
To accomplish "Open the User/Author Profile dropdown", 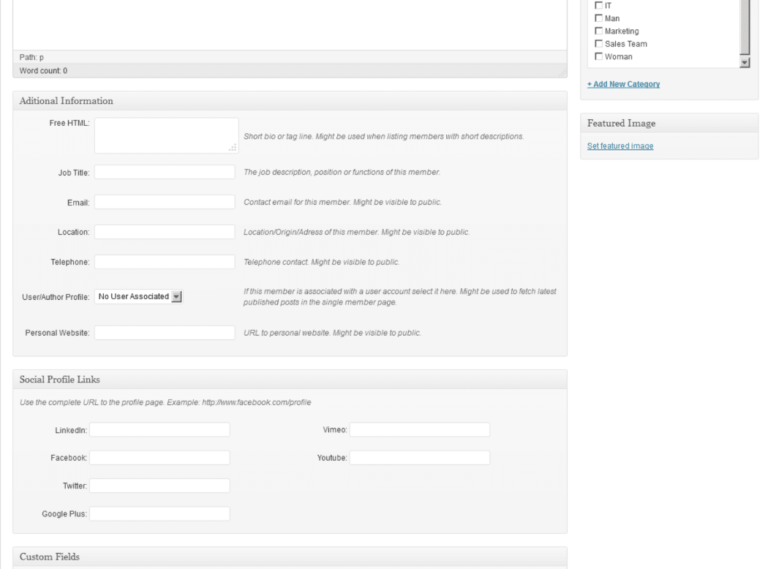I will click(x=138, y=297).
